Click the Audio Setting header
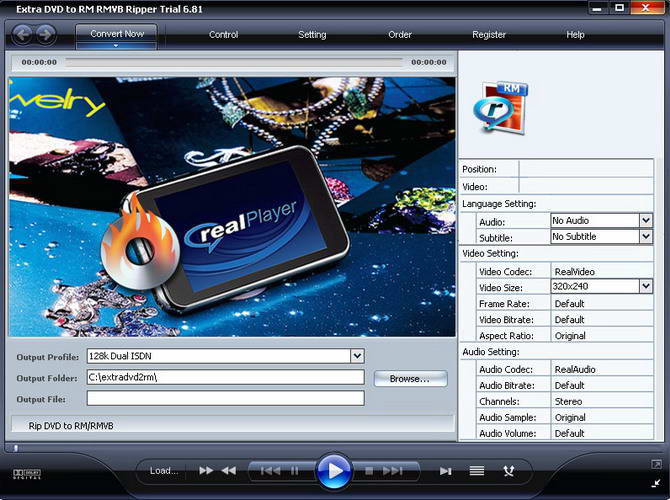This screenshot has width=670, height=500. click(491, 352)
